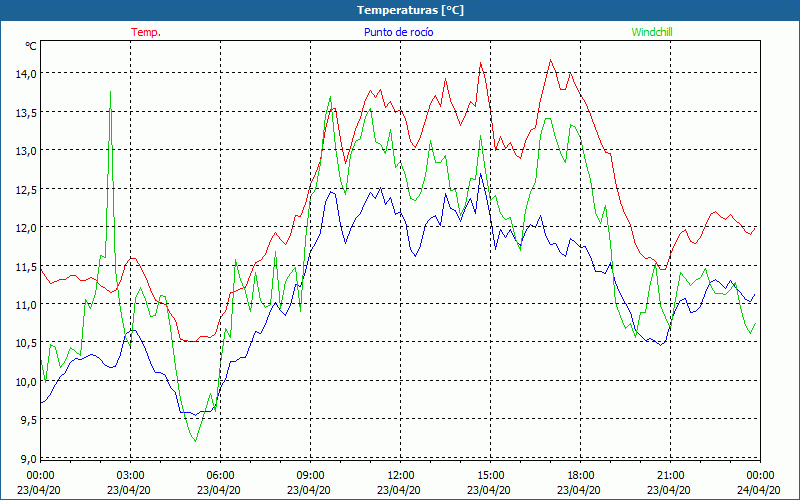Click the 13,0 y-axis value
Image resolution: width=800 pixels, height=500 pixels.
[x=27, y=151]
